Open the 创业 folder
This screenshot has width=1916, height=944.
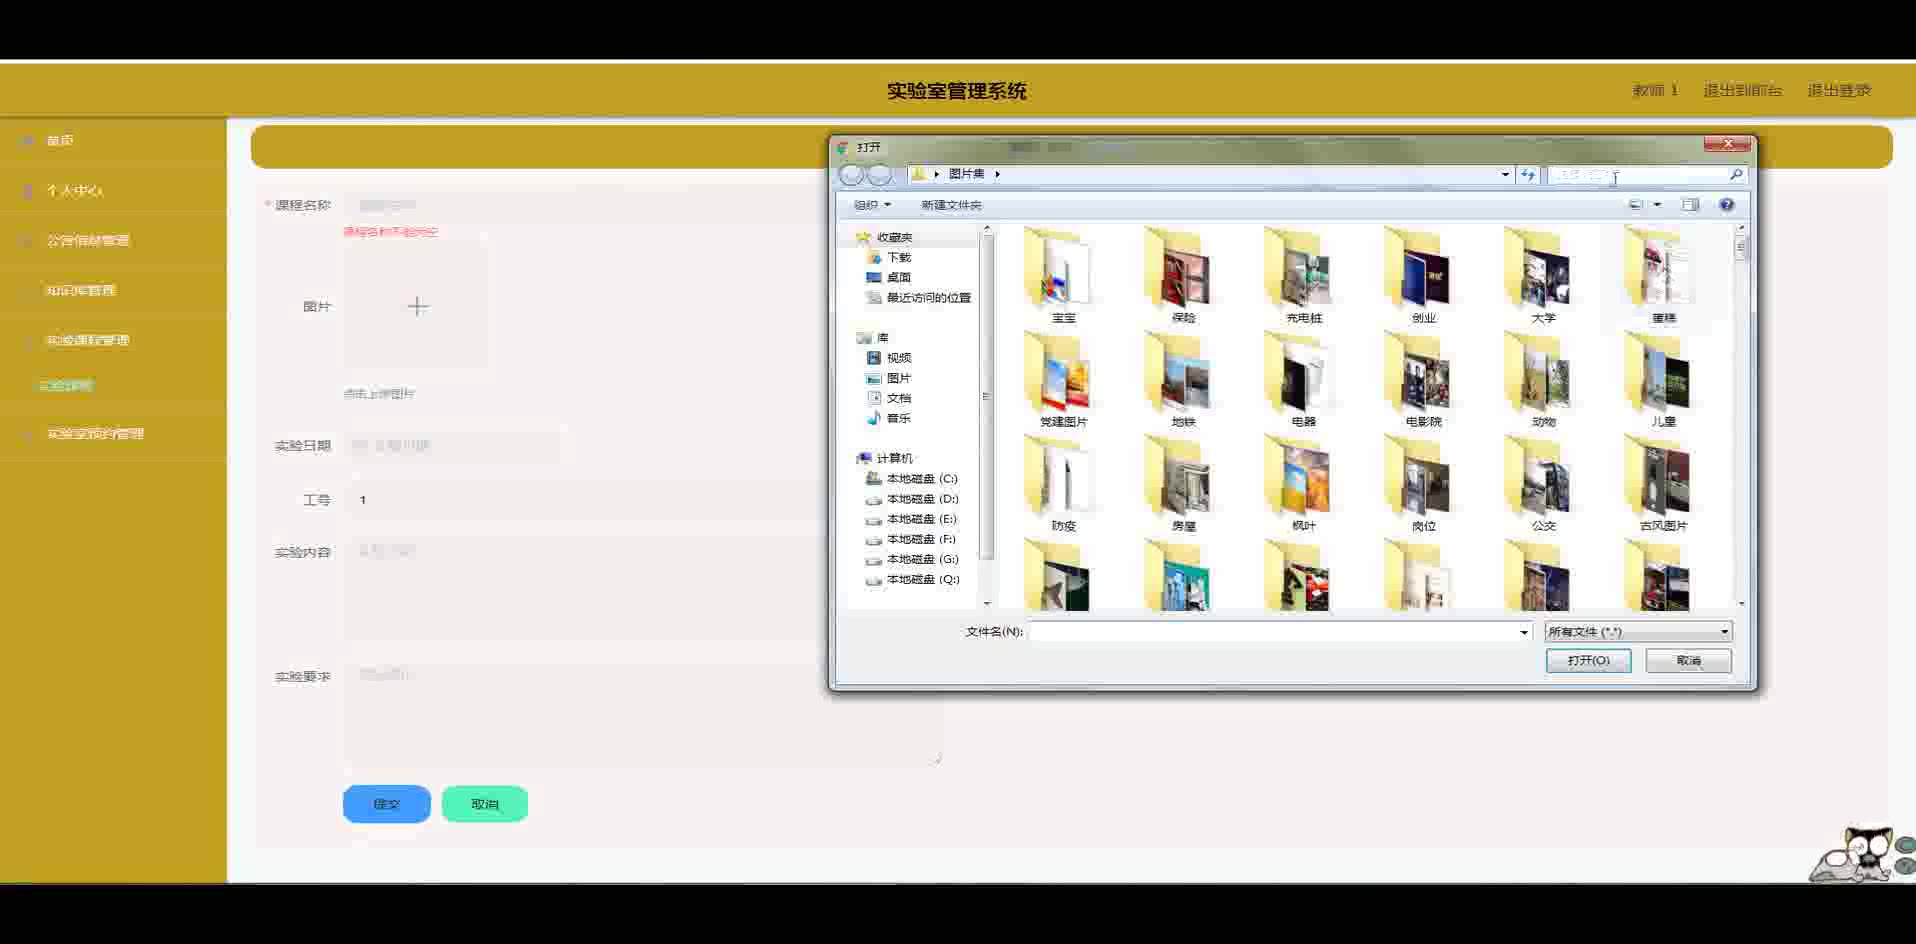coord(1423,277)
